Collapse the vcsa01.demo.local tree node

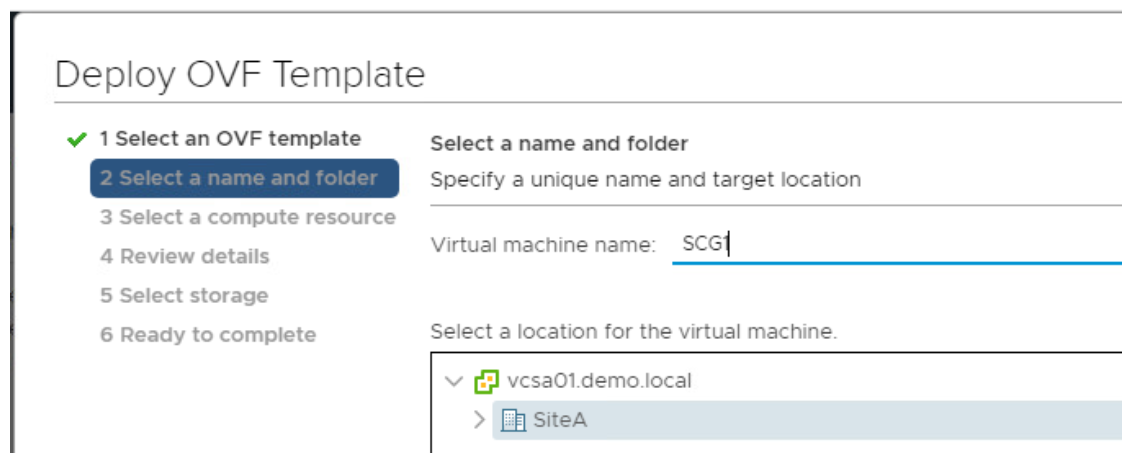click(453, 381)
